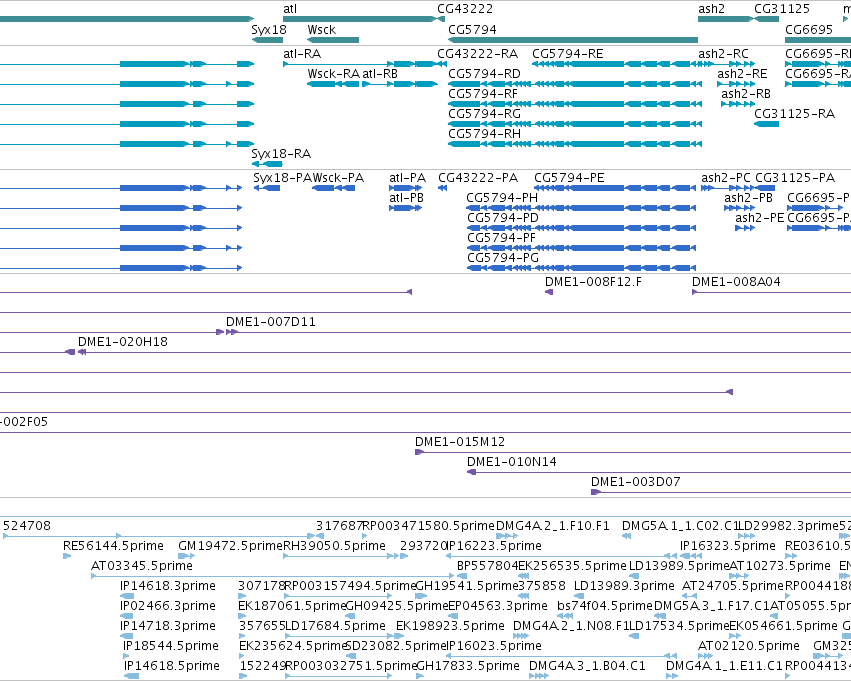Image resolution: width=851 pixels, height=681 pixels.
Task: Select the ash2-RE transcript label
Action: point(742,74)
